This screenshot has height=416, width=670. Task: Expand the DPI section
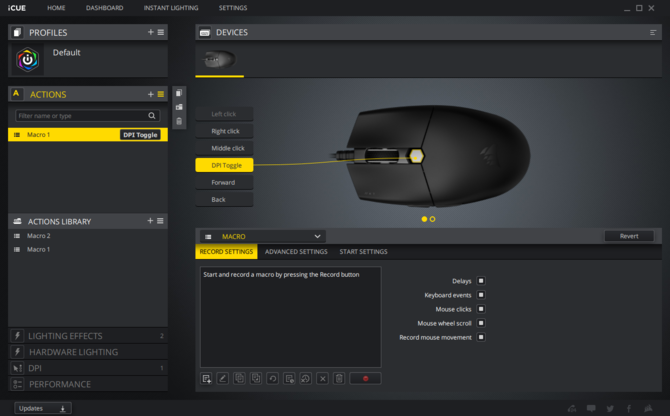tap(88, 368)
